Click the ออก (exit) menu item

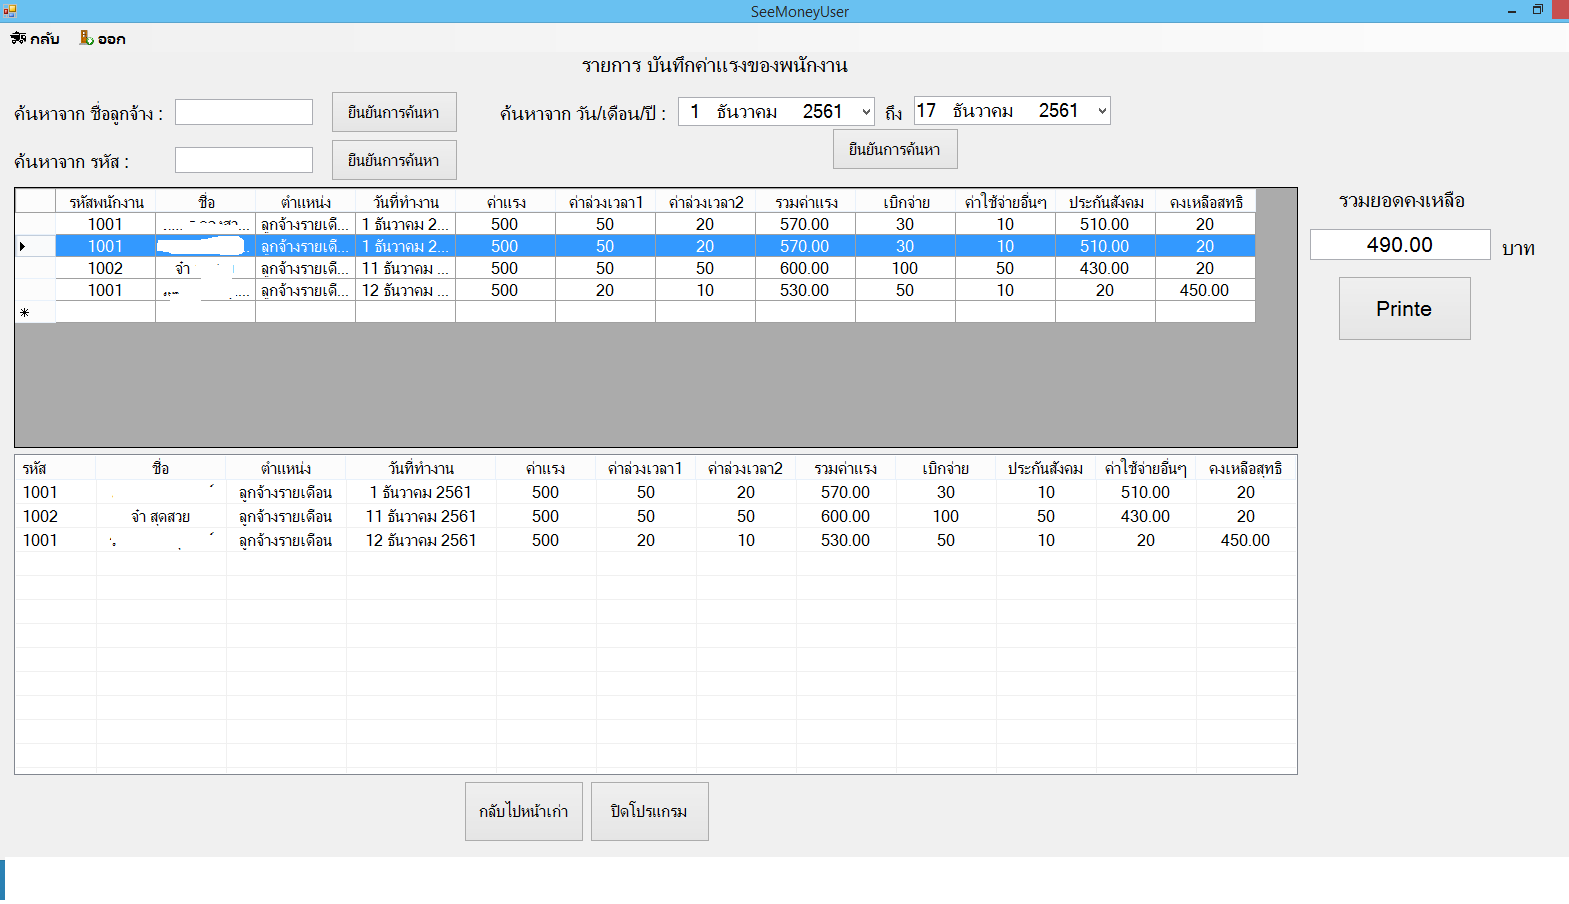pos(102,39)
